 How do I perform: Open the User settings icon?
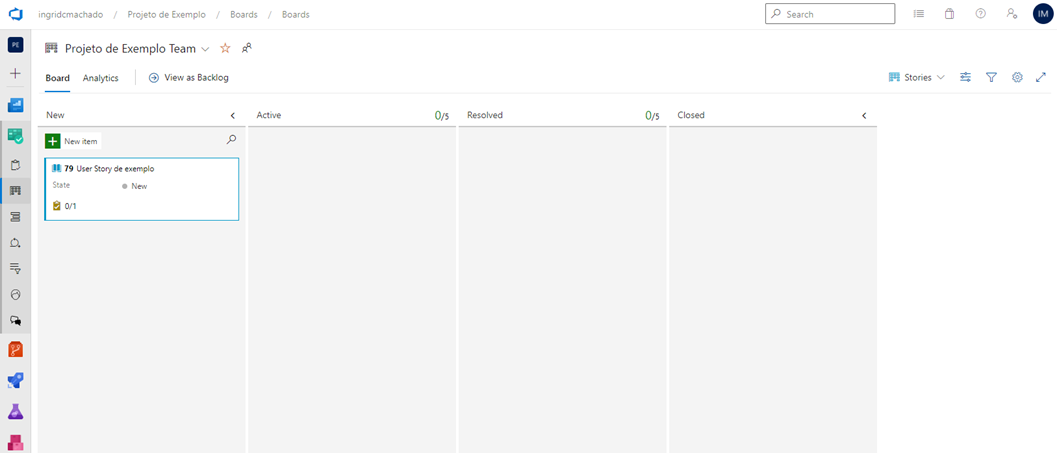point(1012,13)
